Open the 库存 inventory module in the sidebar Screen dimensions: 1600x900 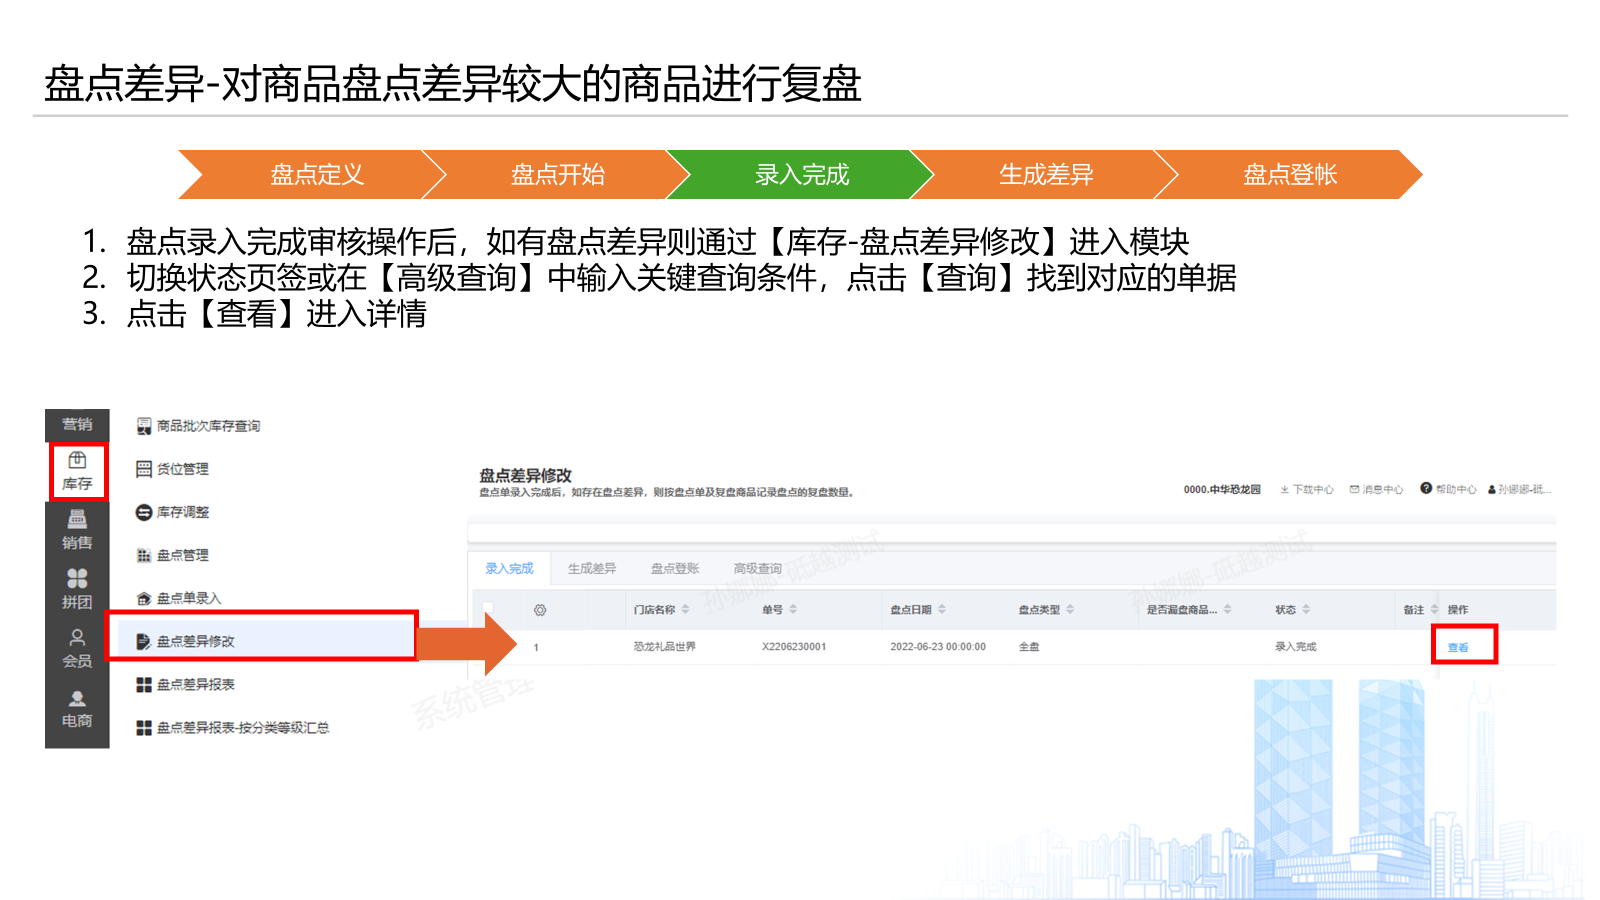(77, 471)
